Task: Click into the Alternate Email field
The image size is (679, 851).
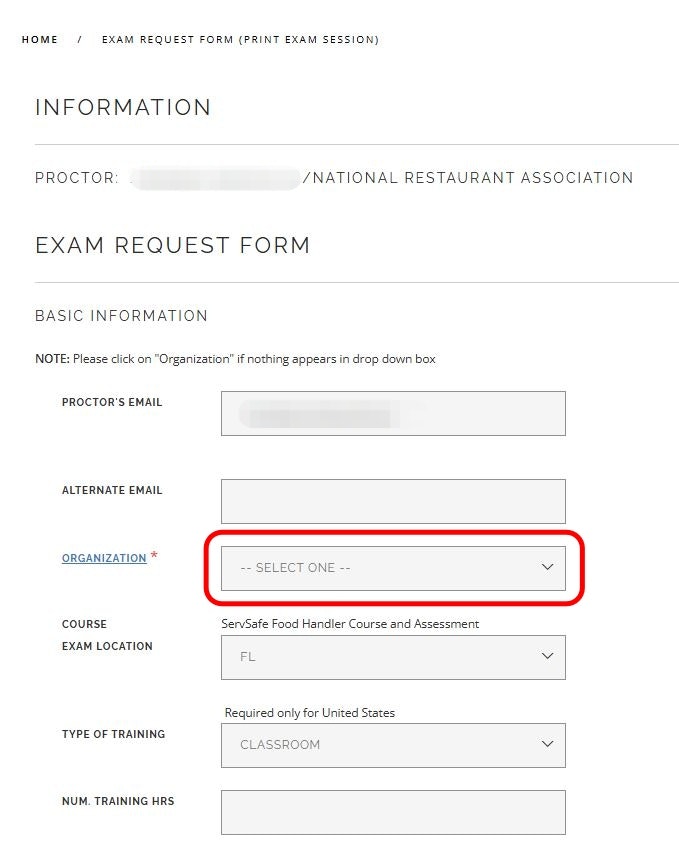Action: pyautogui.click(x=393, y=501)
